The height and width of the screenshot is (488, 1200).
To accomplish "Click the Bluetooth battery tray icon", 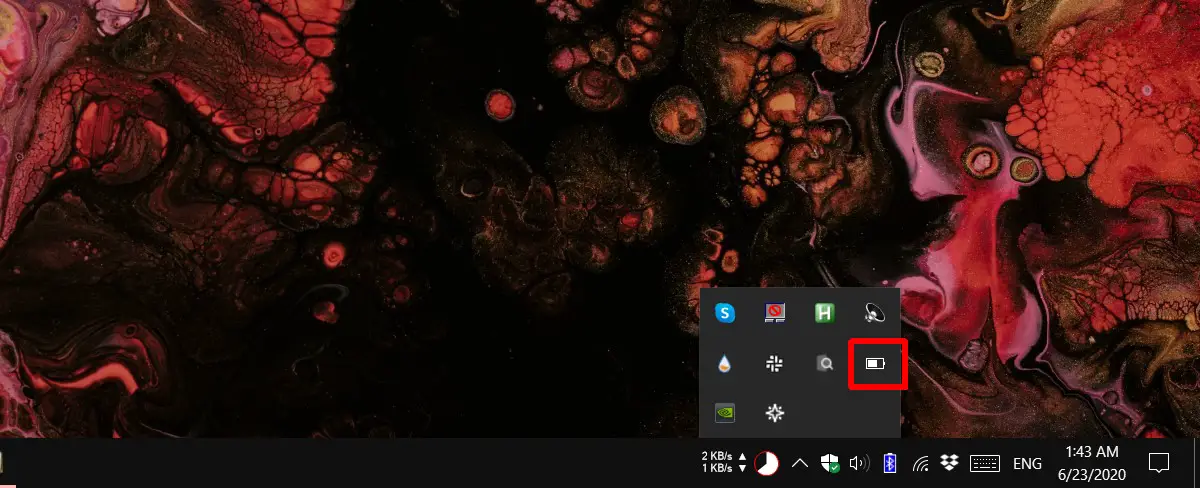I will 890,463.
